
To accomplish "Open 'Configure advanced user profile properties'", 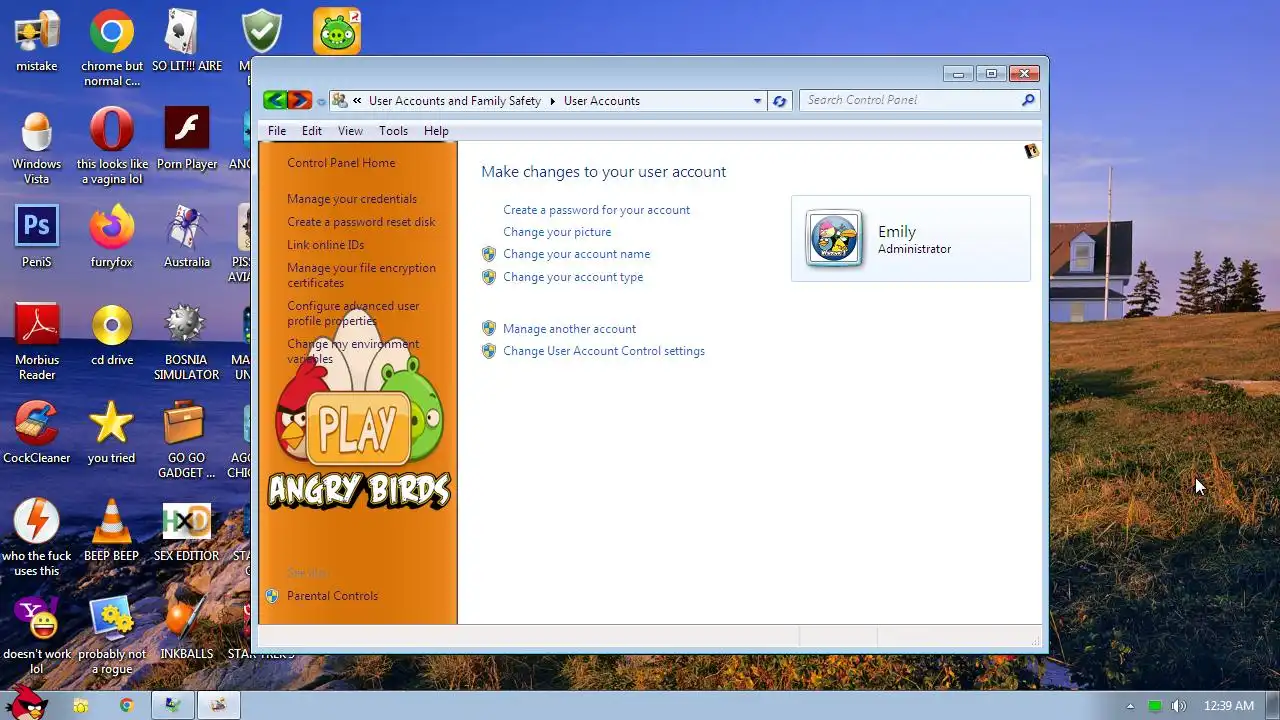I will click(x=353, y=313).
